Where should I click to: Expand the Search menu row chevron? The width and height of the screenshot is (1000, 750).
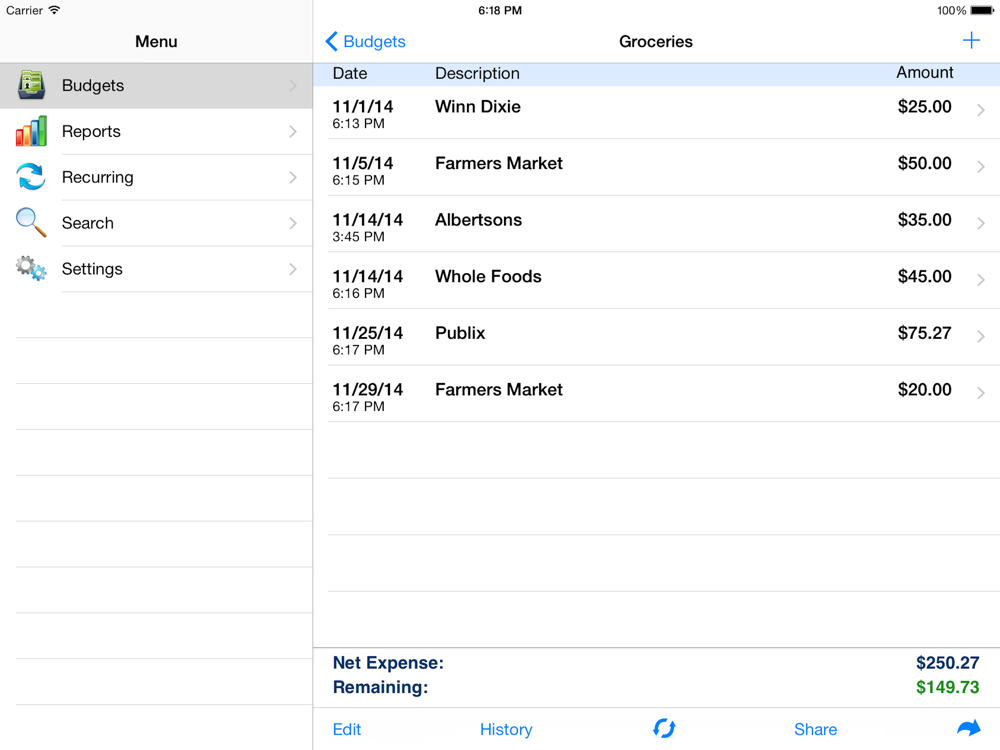[293, 223]
